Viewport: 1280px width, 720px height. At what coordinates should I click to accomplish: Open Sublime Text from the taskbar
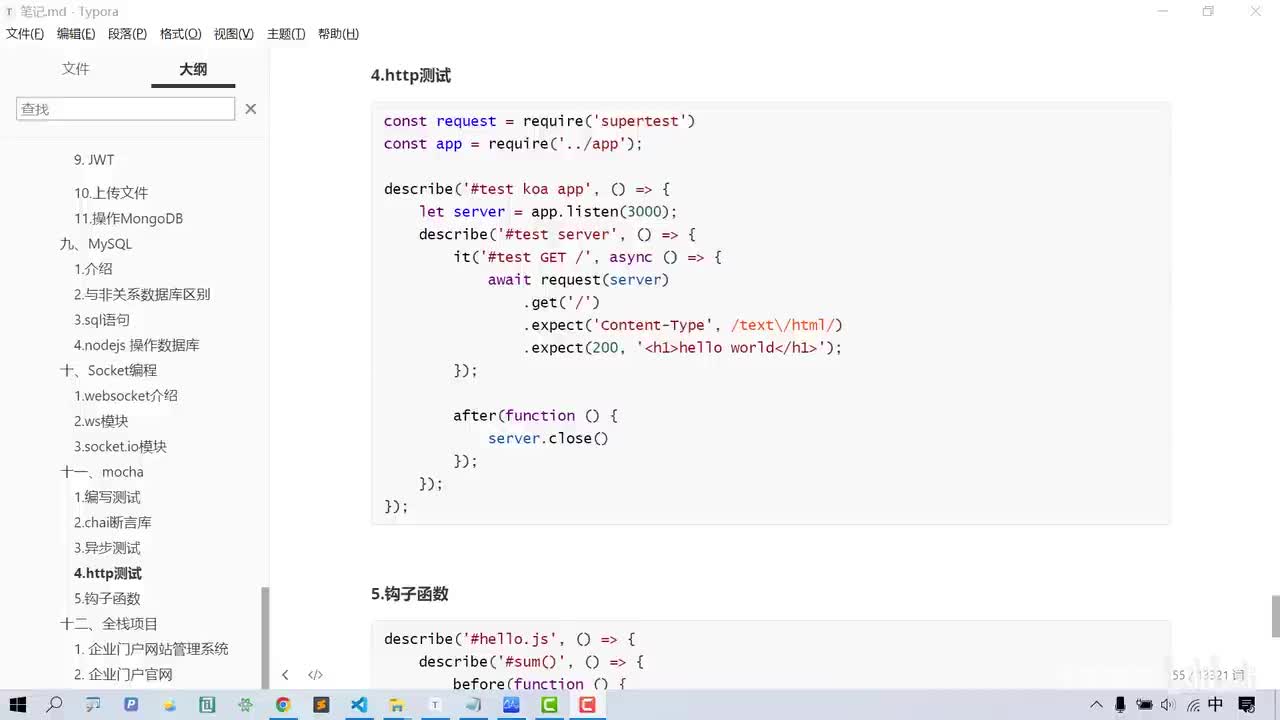point(321,705)
